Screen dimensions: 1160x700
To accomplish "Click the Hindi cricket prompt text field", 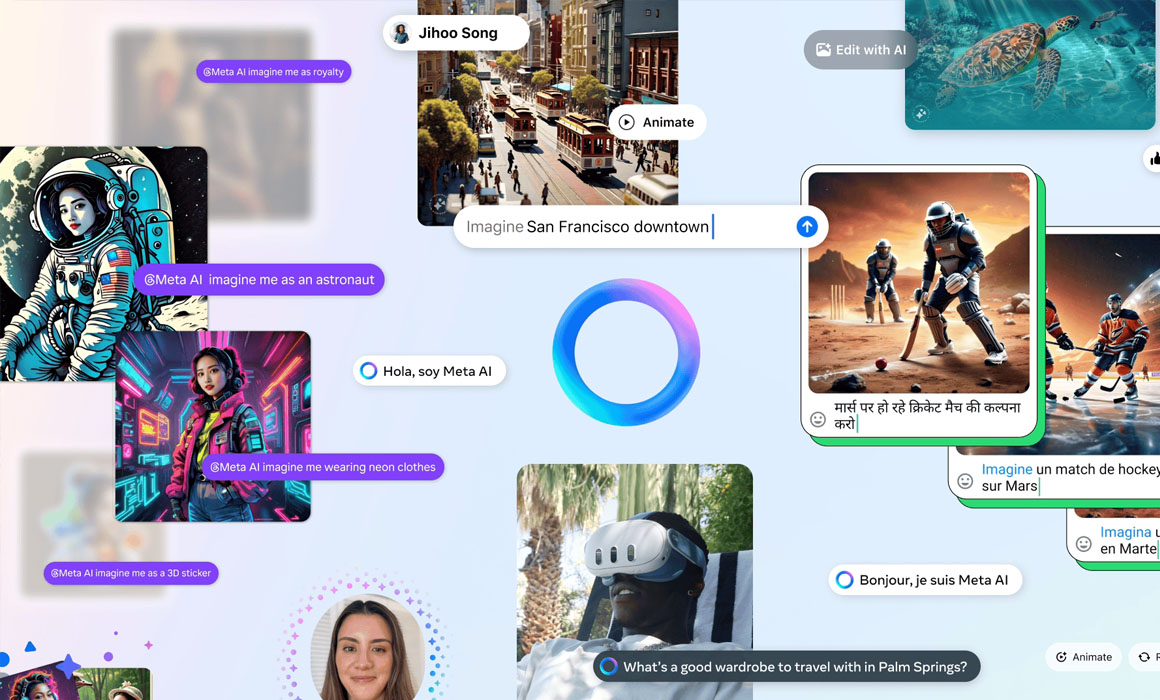I will pos(928,415).
